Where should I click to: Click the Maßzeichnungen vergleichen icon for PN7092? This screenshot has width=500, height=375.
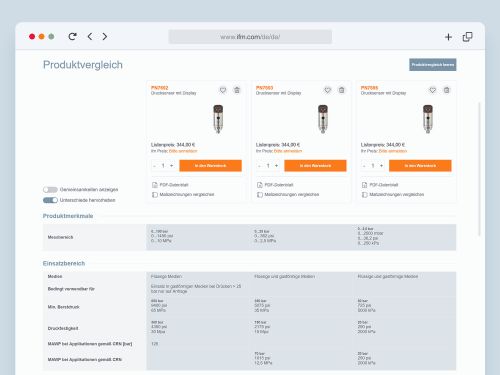coord(155,194)
